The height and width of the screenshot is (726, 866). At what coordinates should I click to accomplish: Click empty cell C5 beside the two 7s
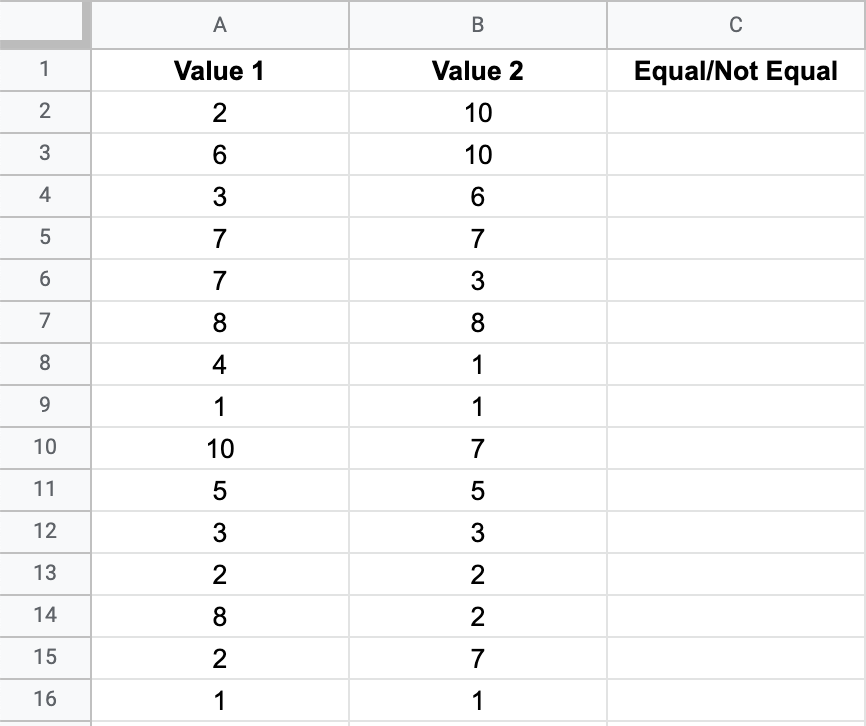(x=735, y=238)
